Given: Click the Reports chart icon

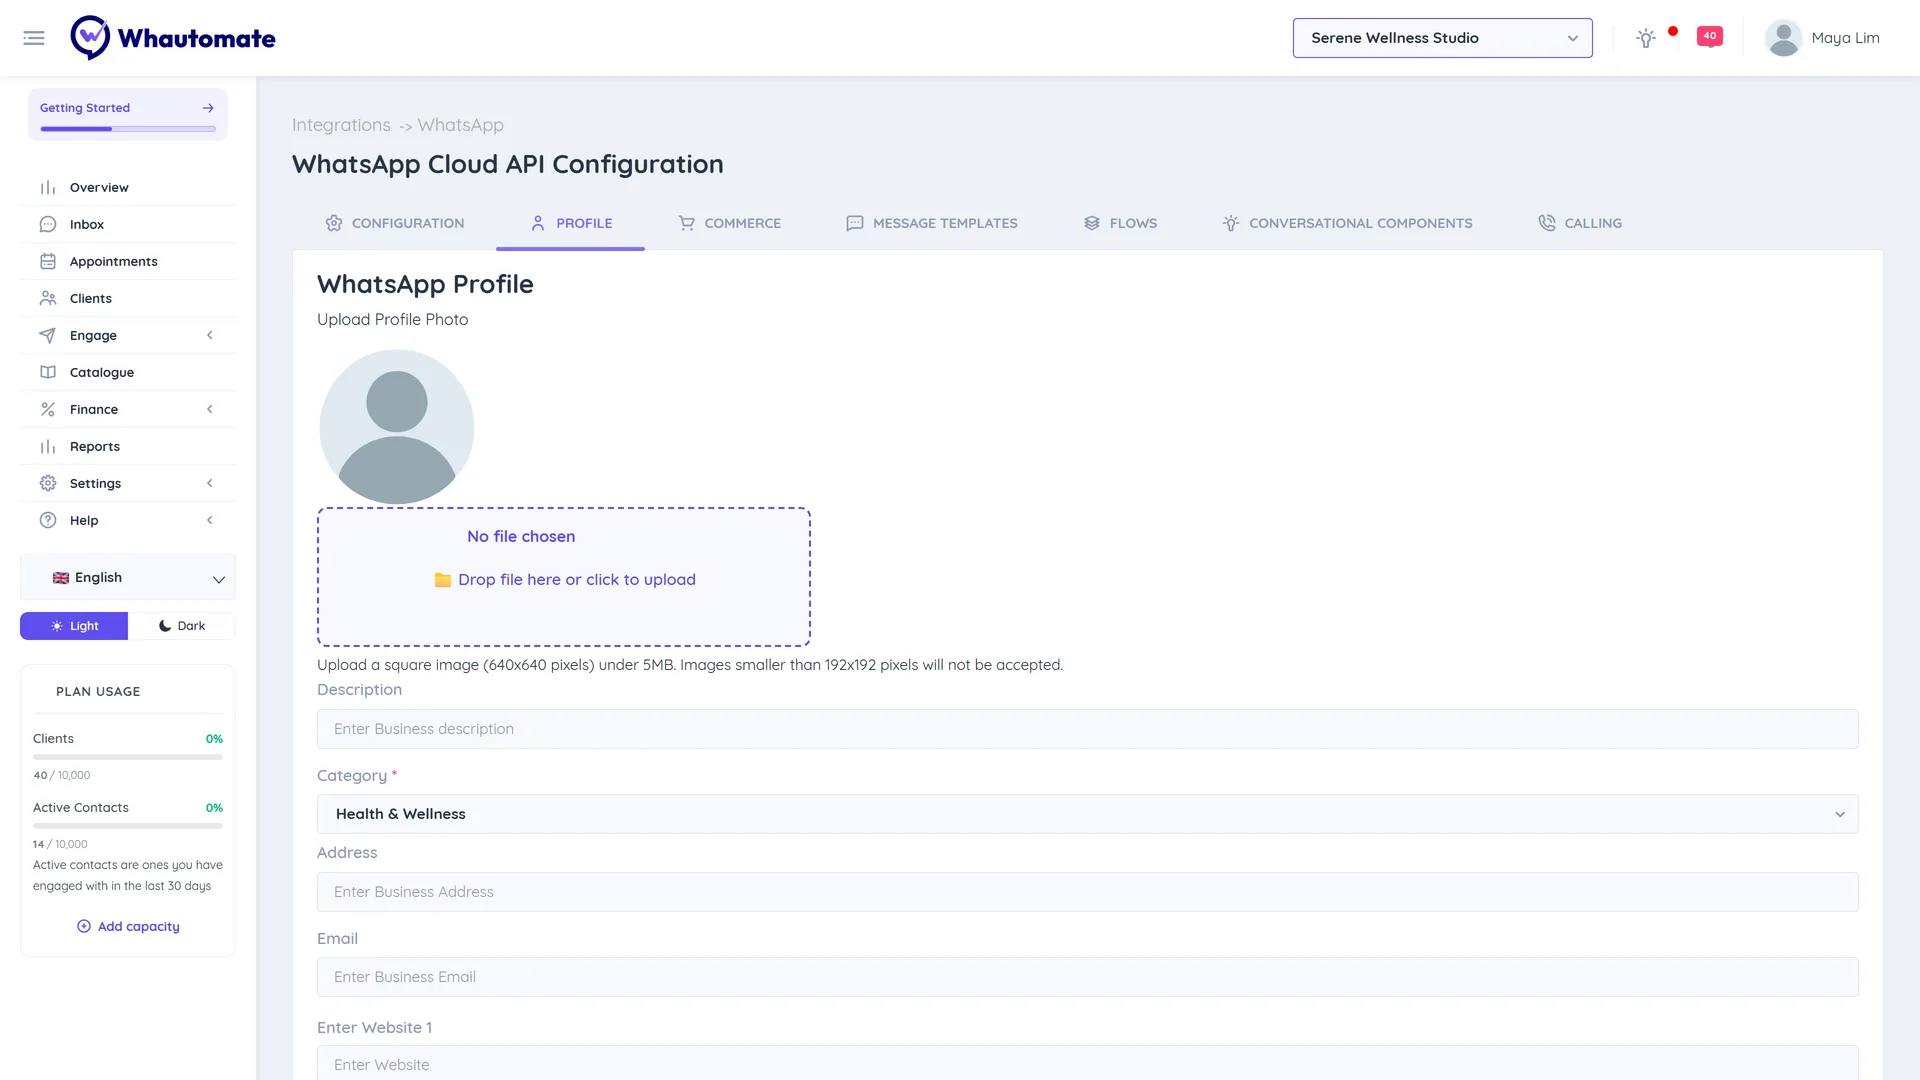Looking at the screenshot, I should (x=48, y=447).
